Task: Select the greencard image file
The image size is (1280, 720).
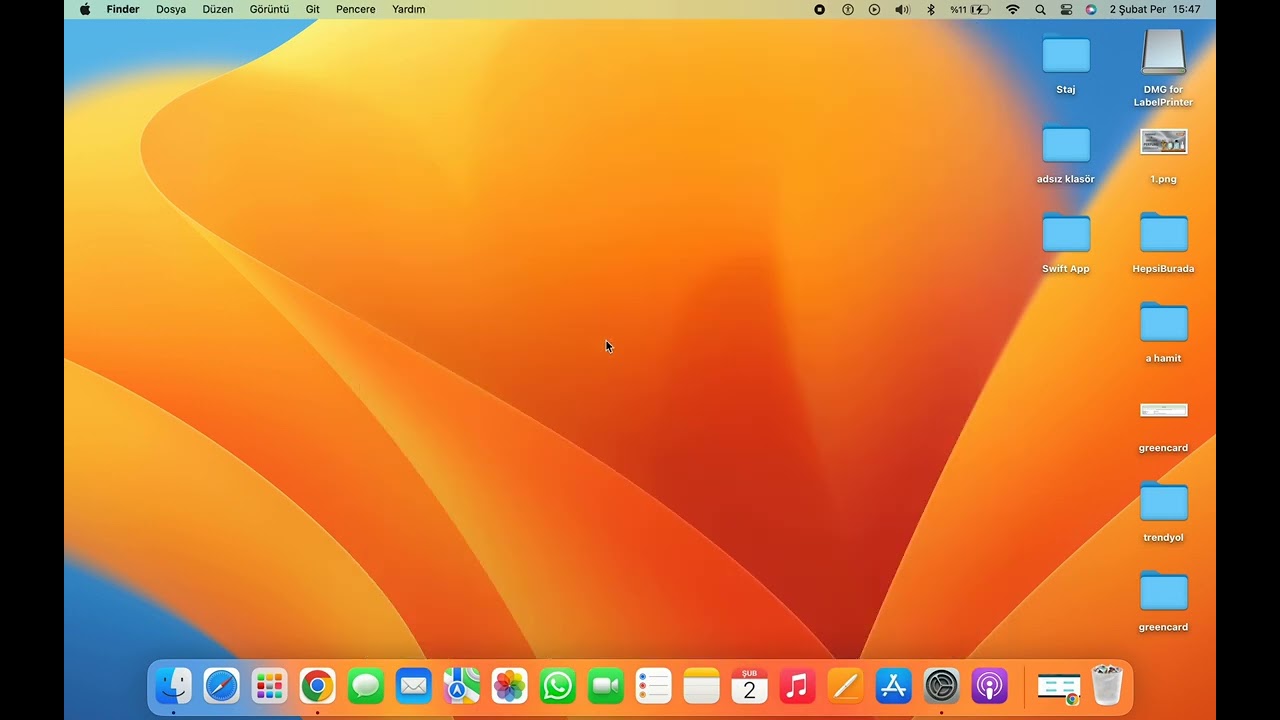Action: tap(1163, 410)
